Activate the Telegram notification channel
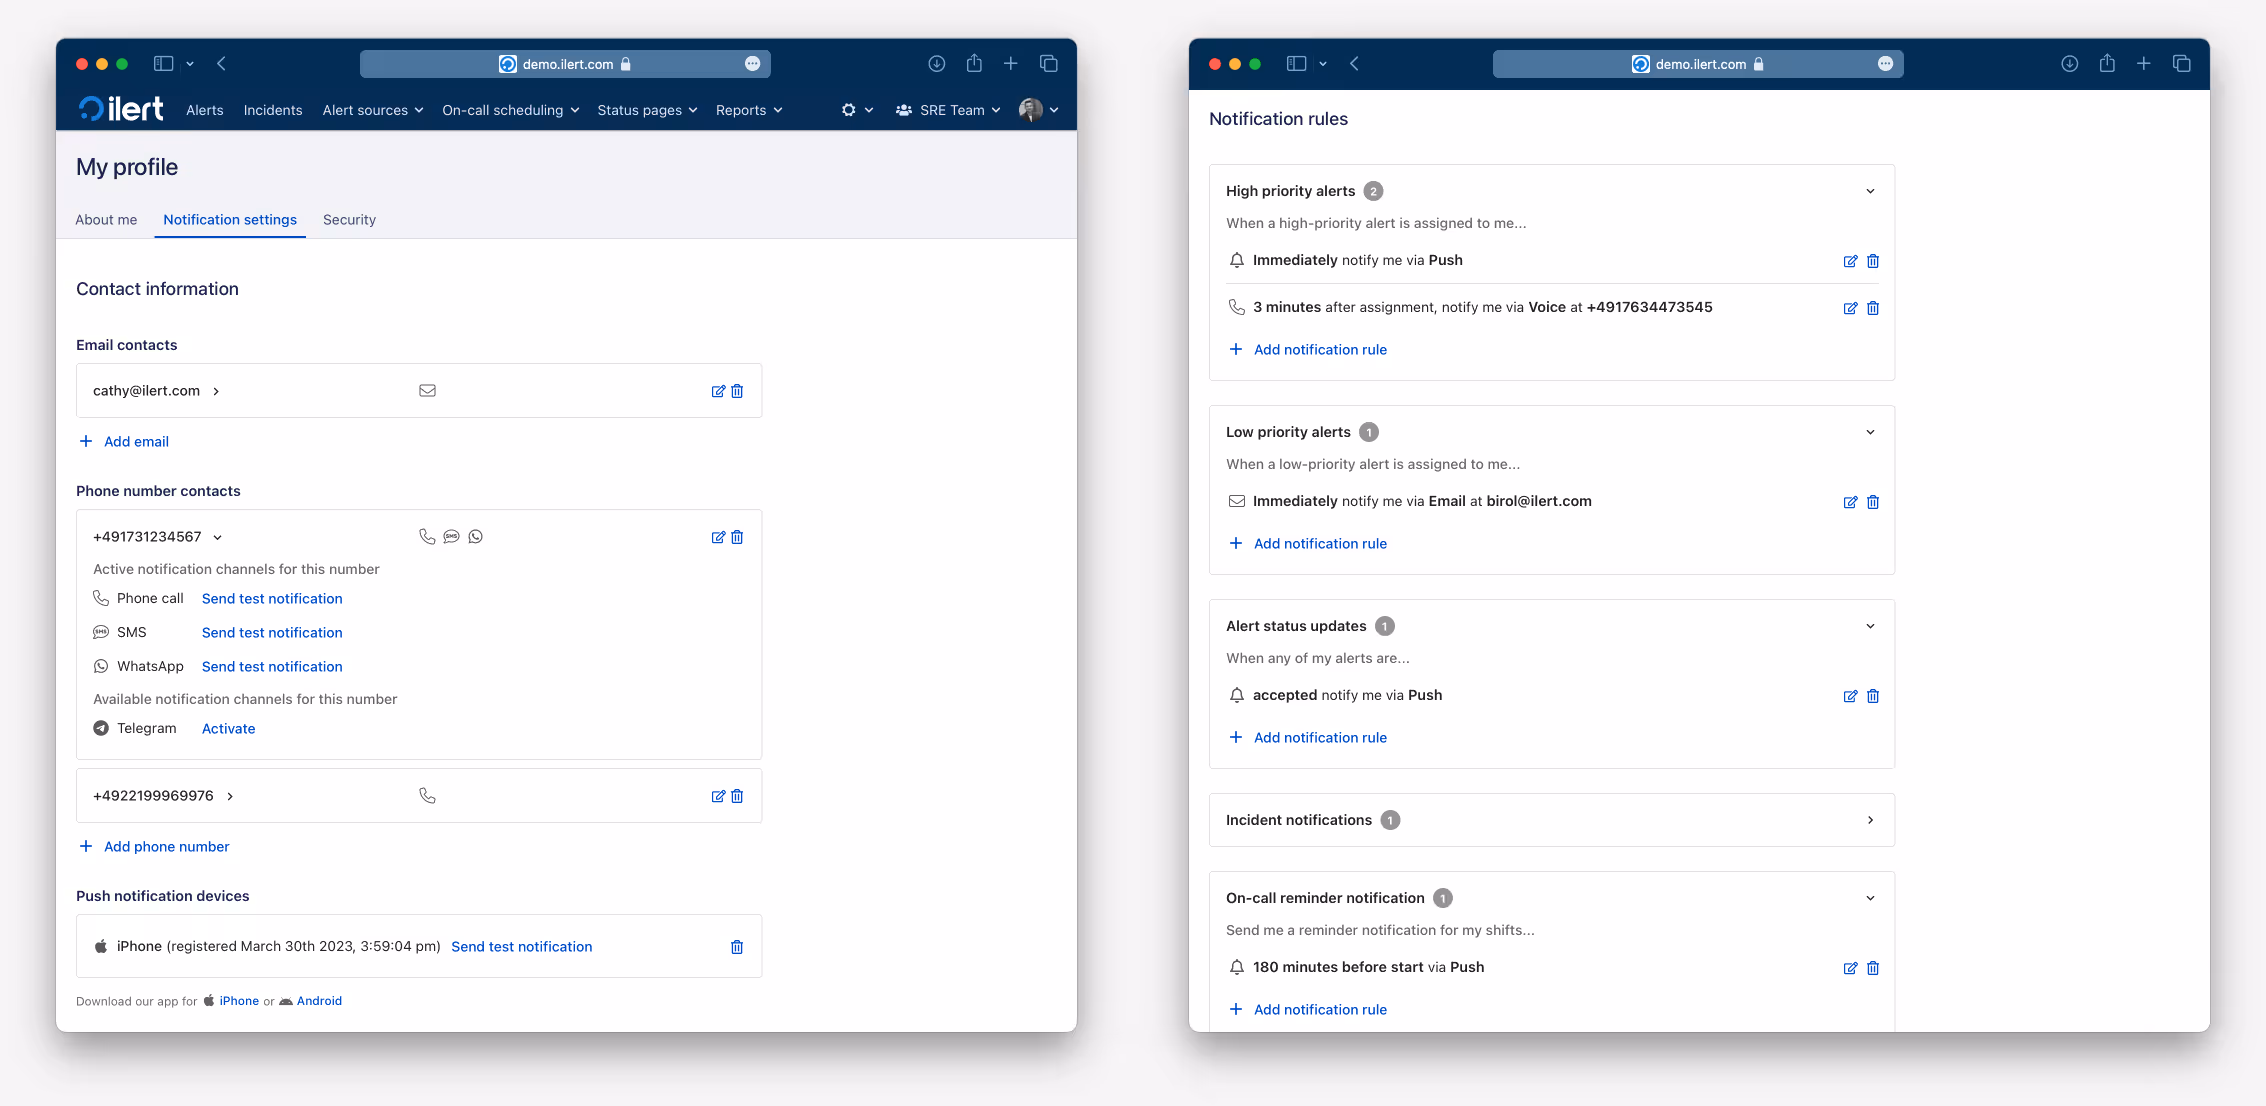 228,729
